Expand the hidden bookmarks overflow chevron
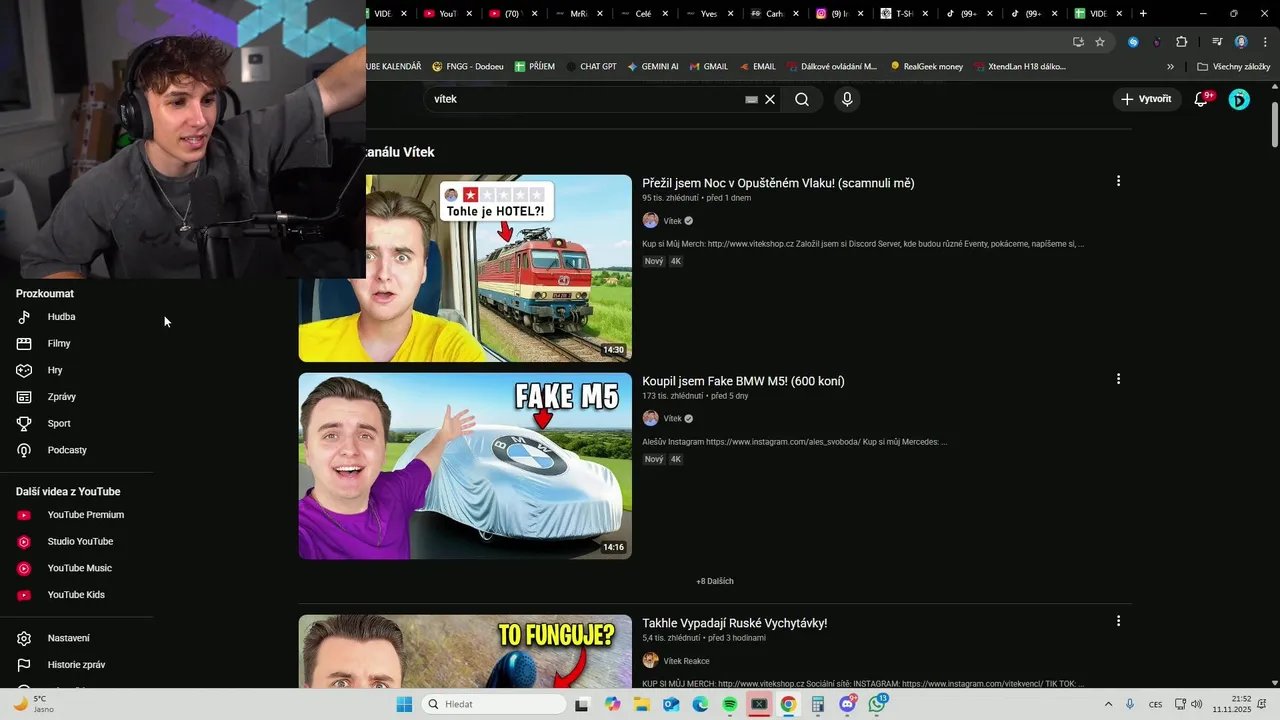This screenshot has height=720, width=1280. pos(1170,67)
